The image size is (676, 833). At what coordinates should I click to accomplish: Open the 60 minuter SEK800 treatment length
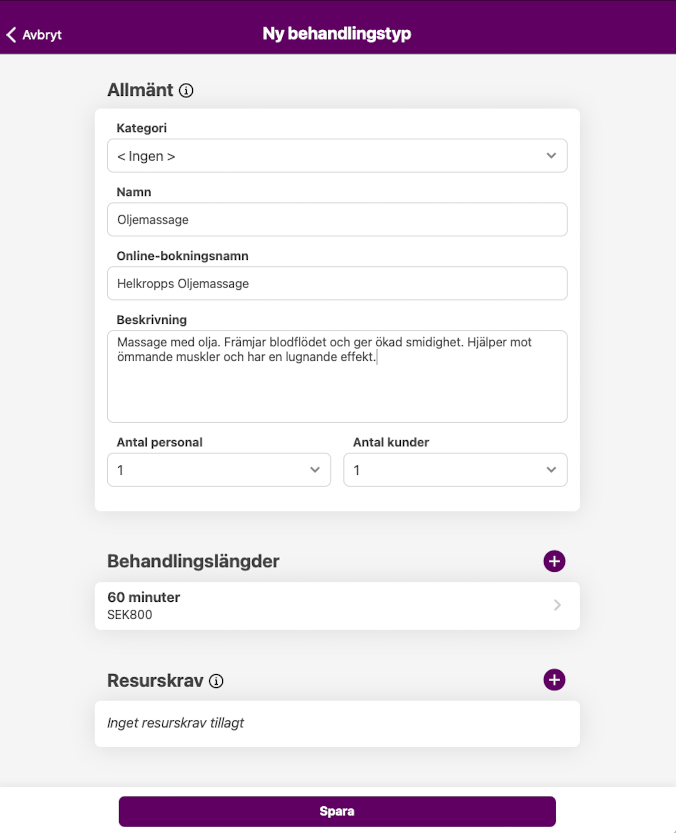[x=320, y=605]
